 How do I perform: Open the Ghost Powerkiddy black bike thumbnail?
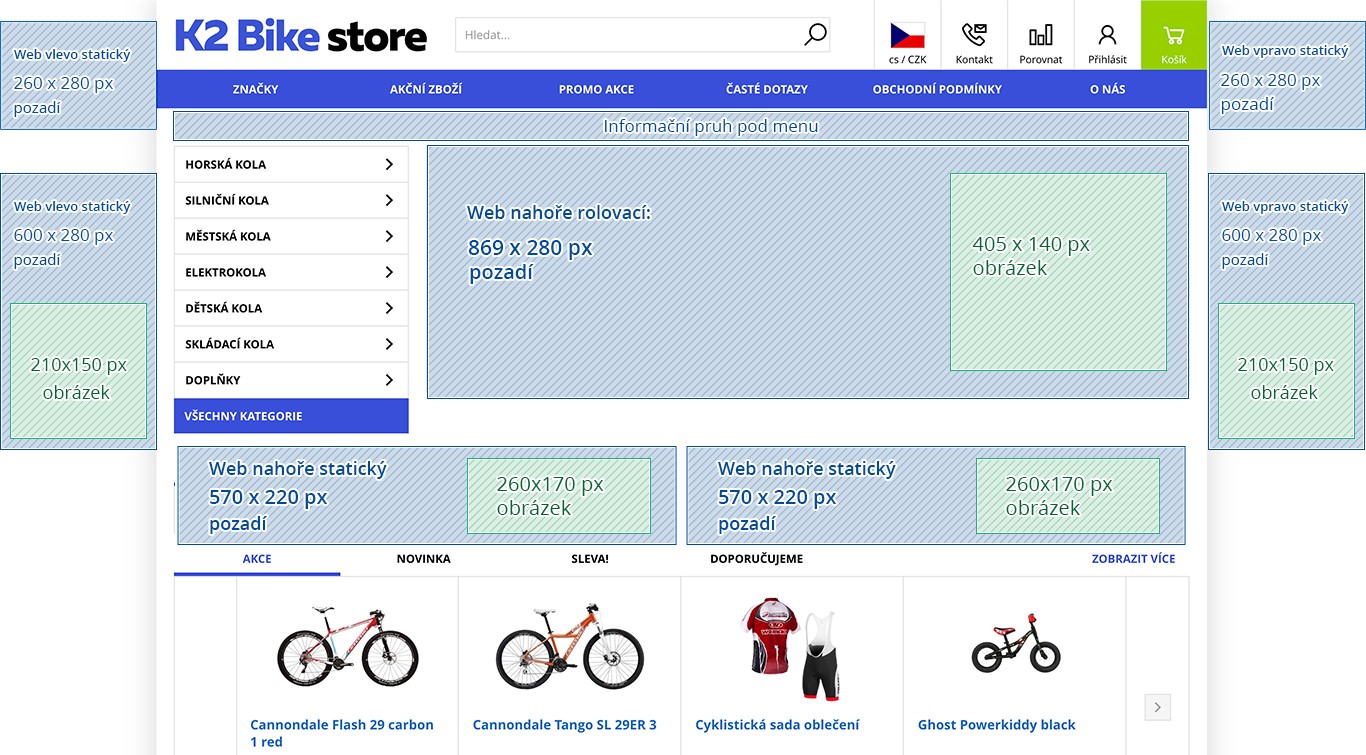pos(1015,648)
